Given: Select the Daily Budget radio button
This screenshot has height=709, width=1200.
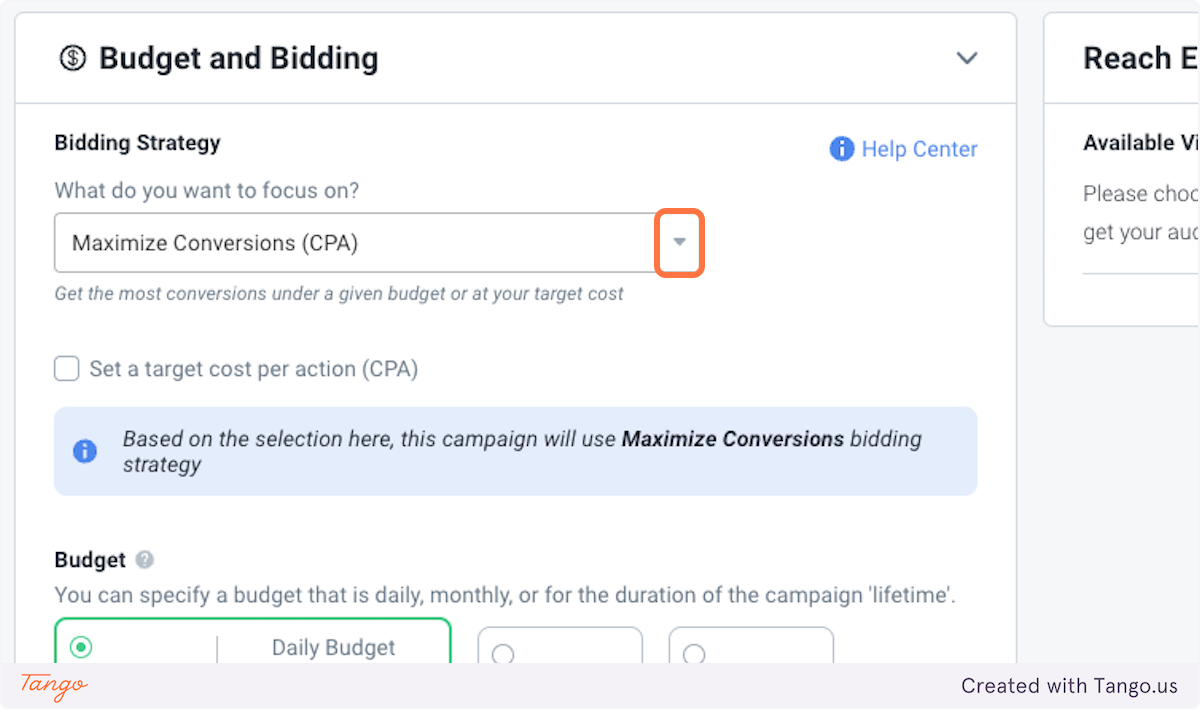Looking at the screenshot, I should click(x=81, y=648).
